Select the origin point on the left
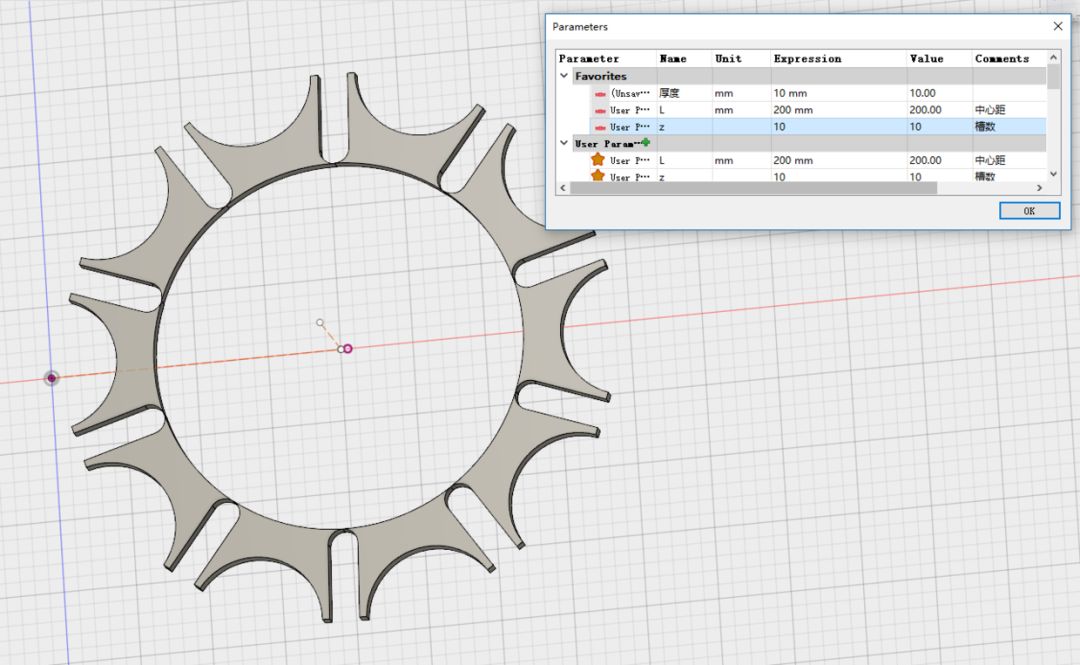The height and width of the screenshot is (665, 1080). click(51, 378)
